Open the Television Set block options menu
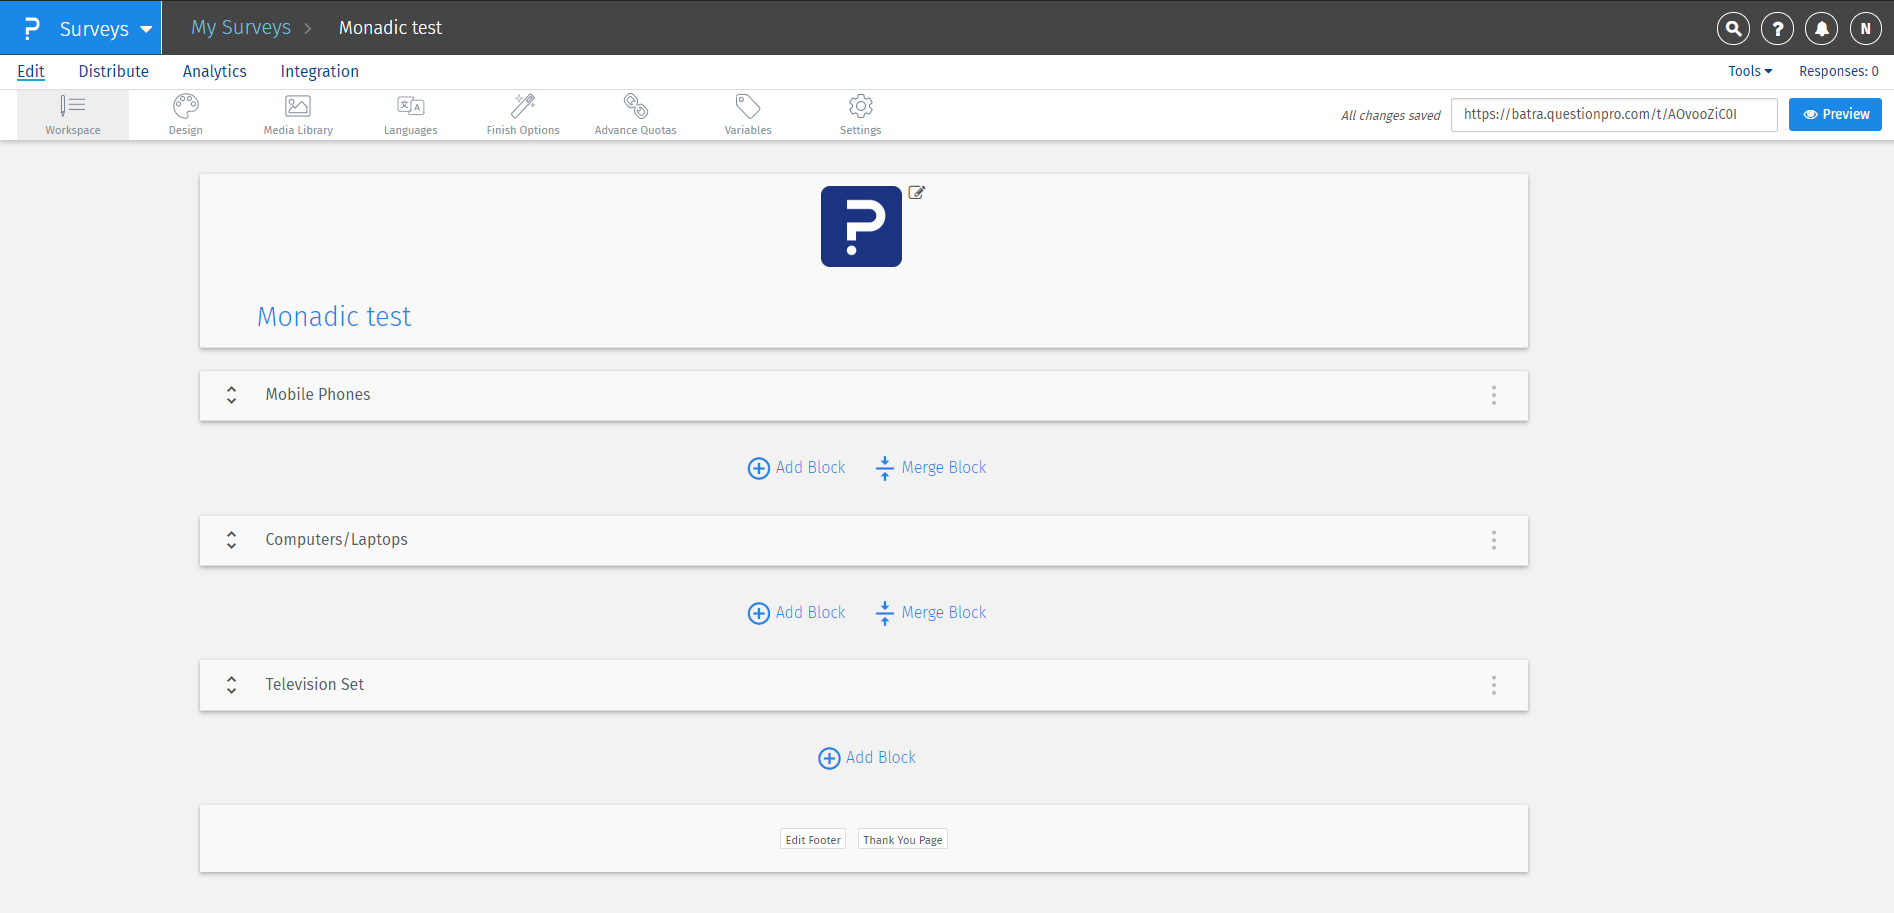This screenshot has height=913, width=1894. [1493, 685]
